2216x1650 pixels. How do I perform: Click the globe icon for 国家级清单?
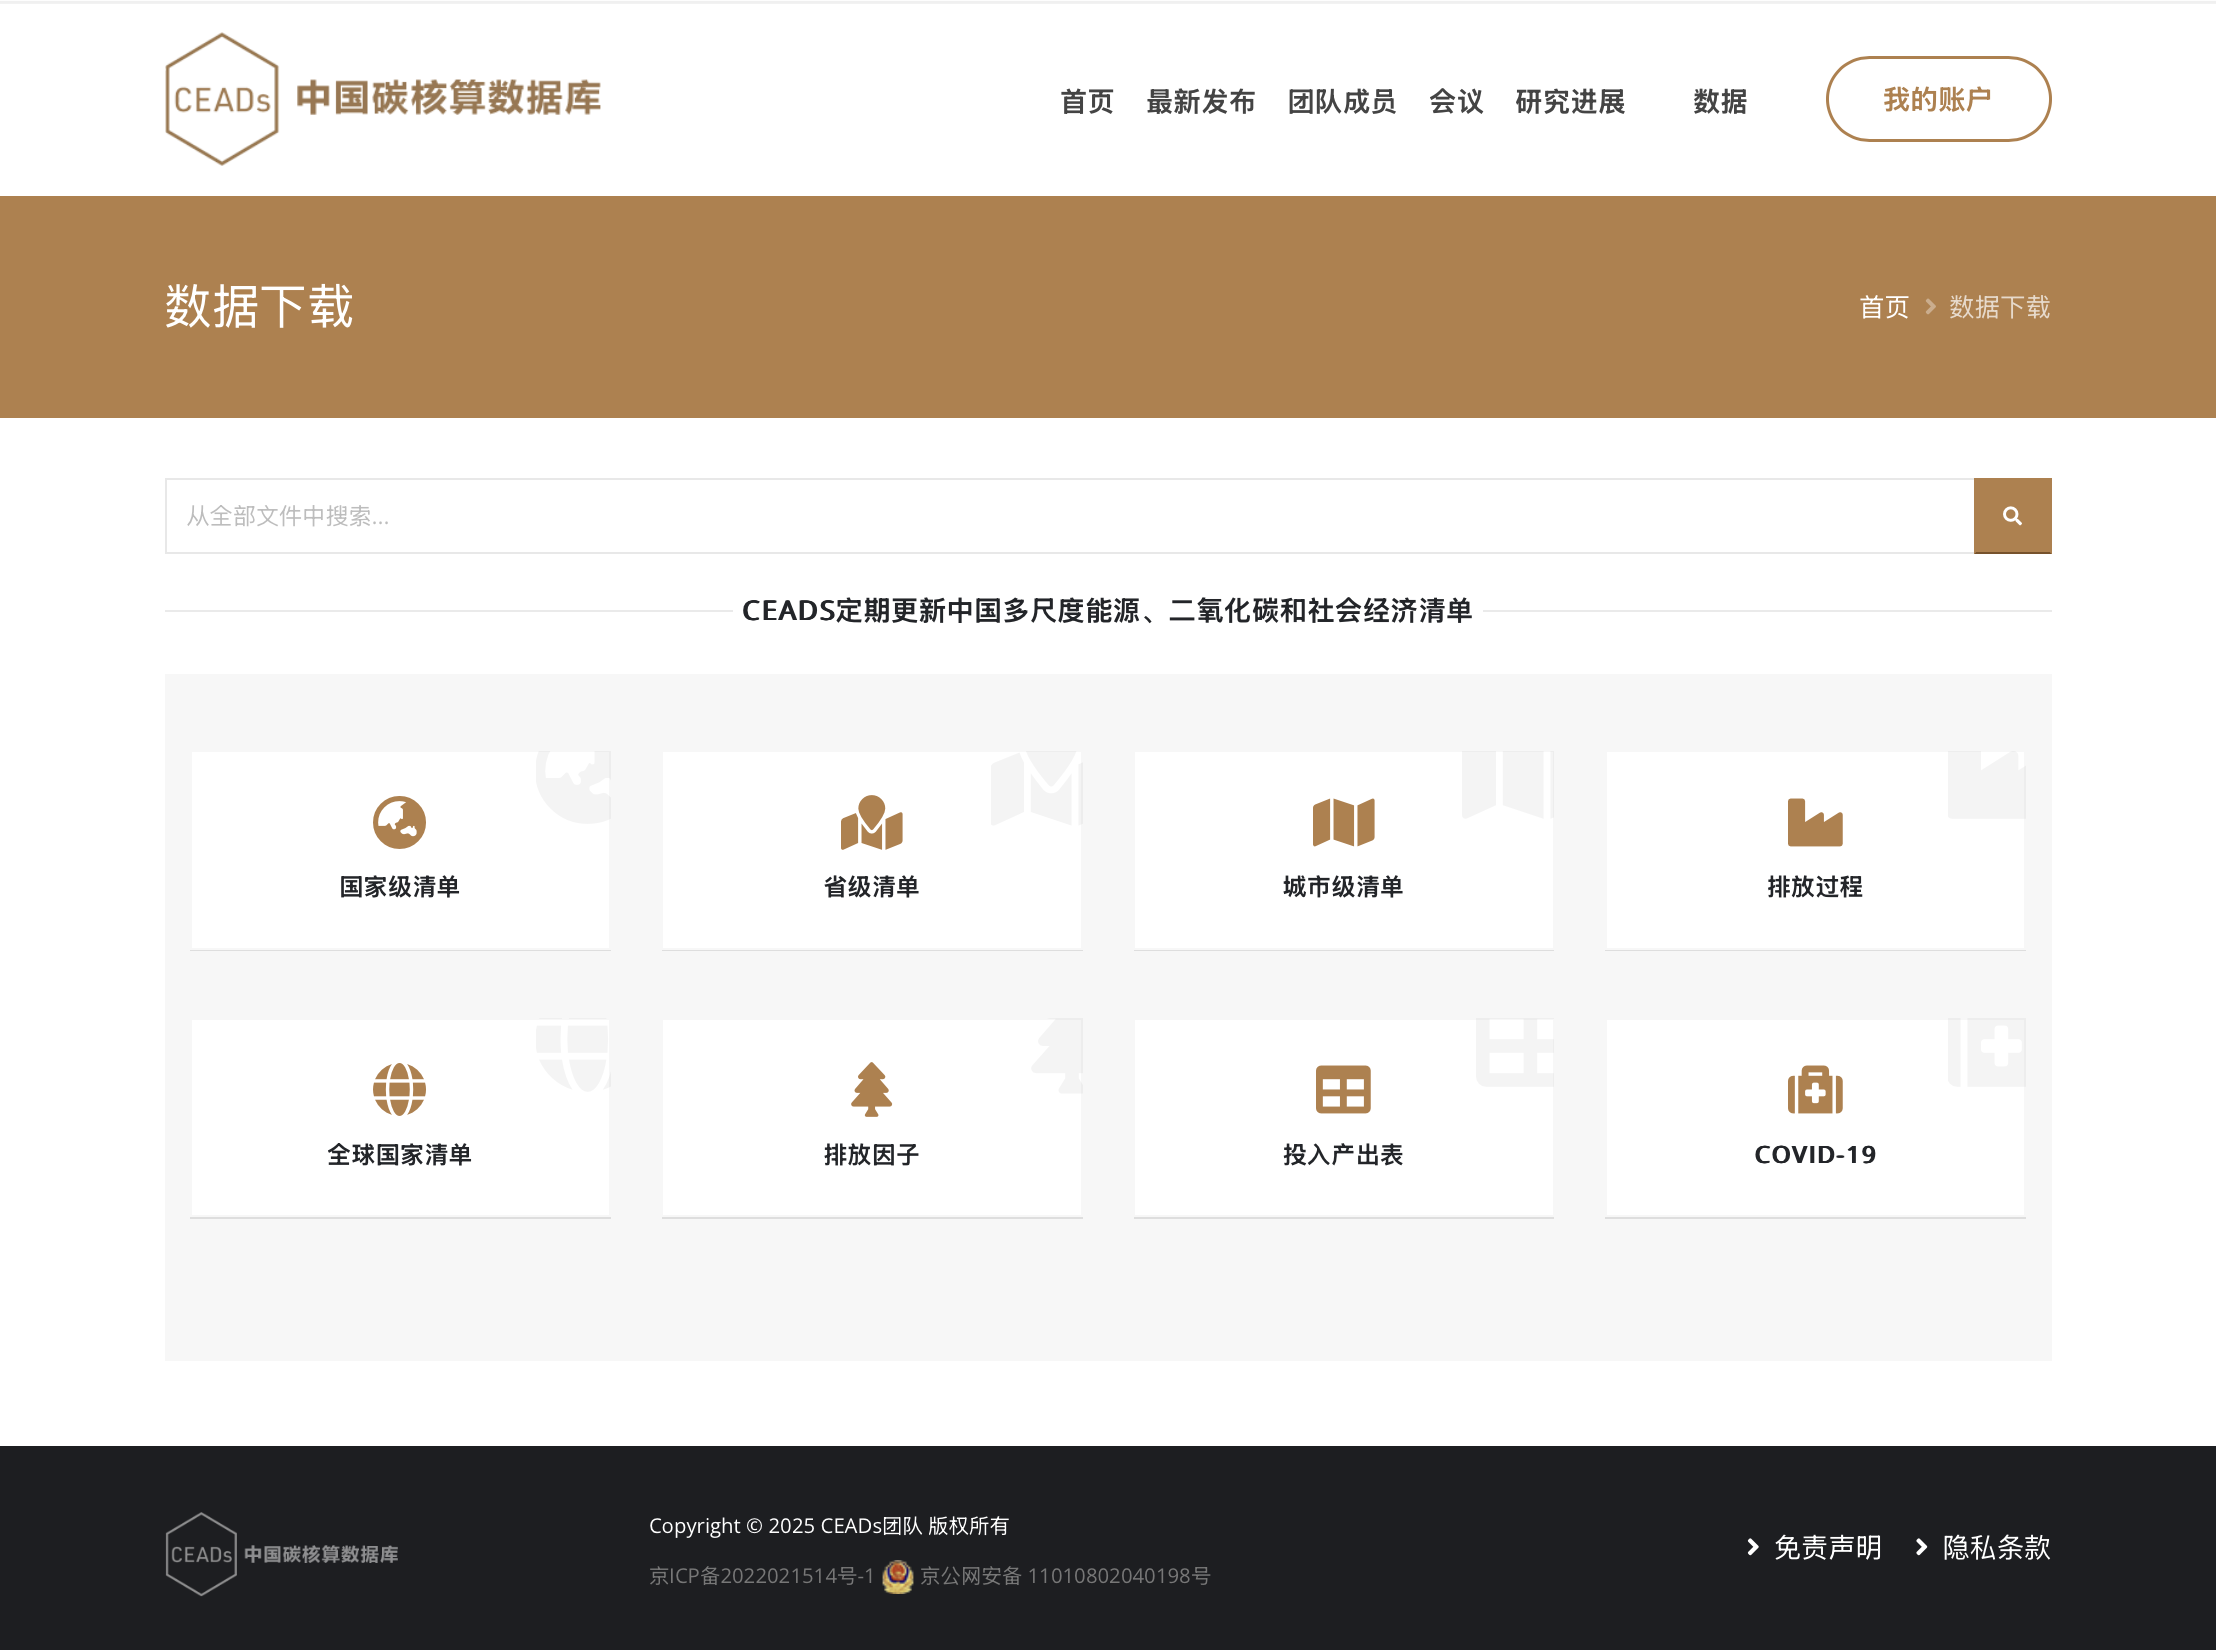399,822
